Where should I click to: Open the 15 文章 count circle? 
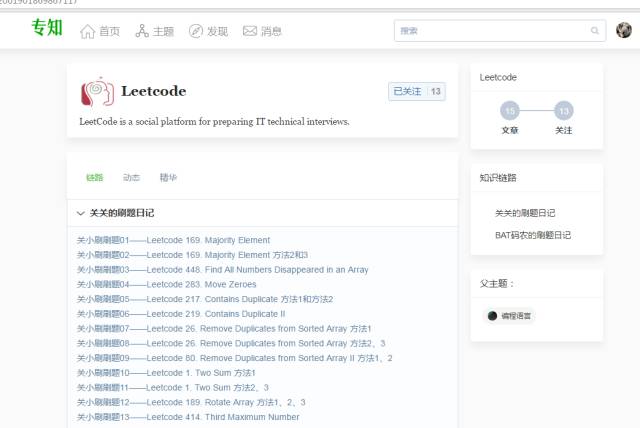coord(510,111)
